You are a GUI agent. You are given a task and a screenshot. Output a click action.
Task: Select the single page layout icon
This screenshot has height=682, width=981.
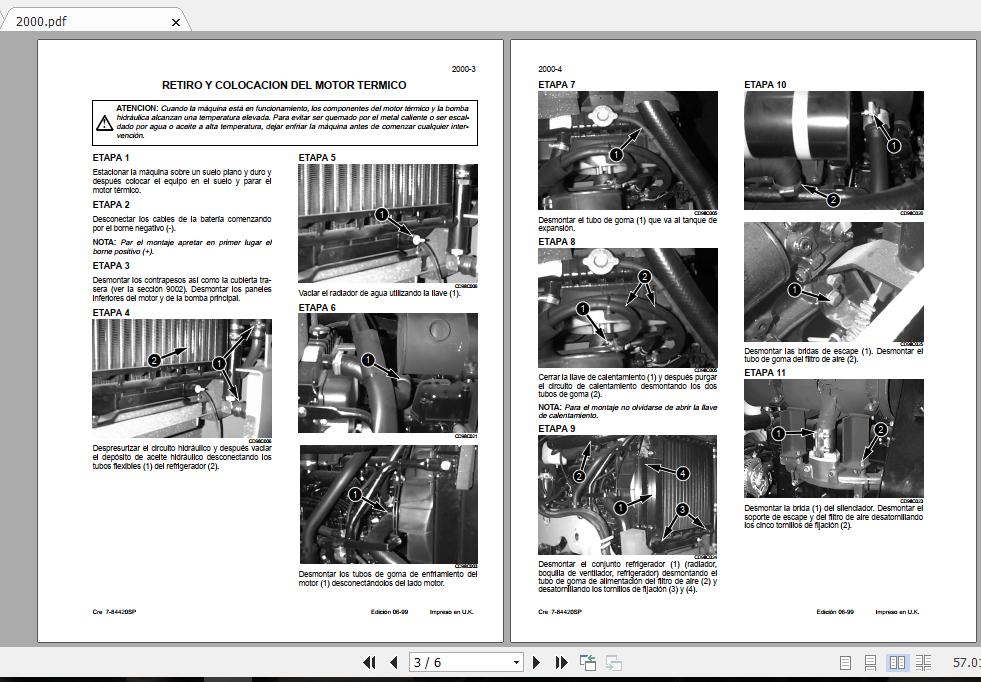pos(846,662)
